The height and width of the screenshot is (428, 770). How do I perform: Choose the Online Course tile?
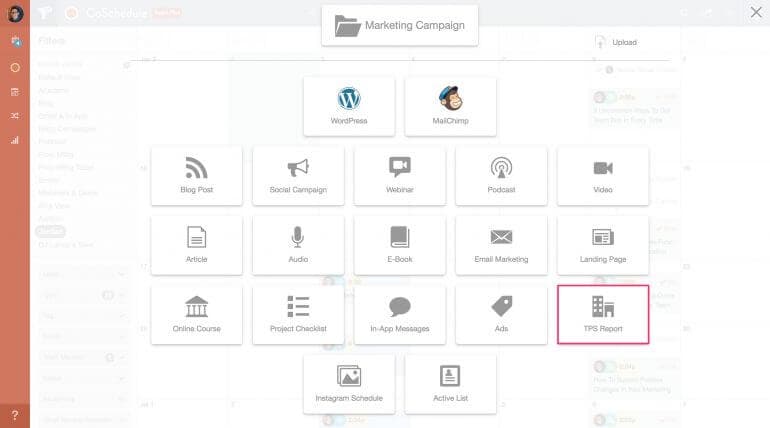[197, 314]
